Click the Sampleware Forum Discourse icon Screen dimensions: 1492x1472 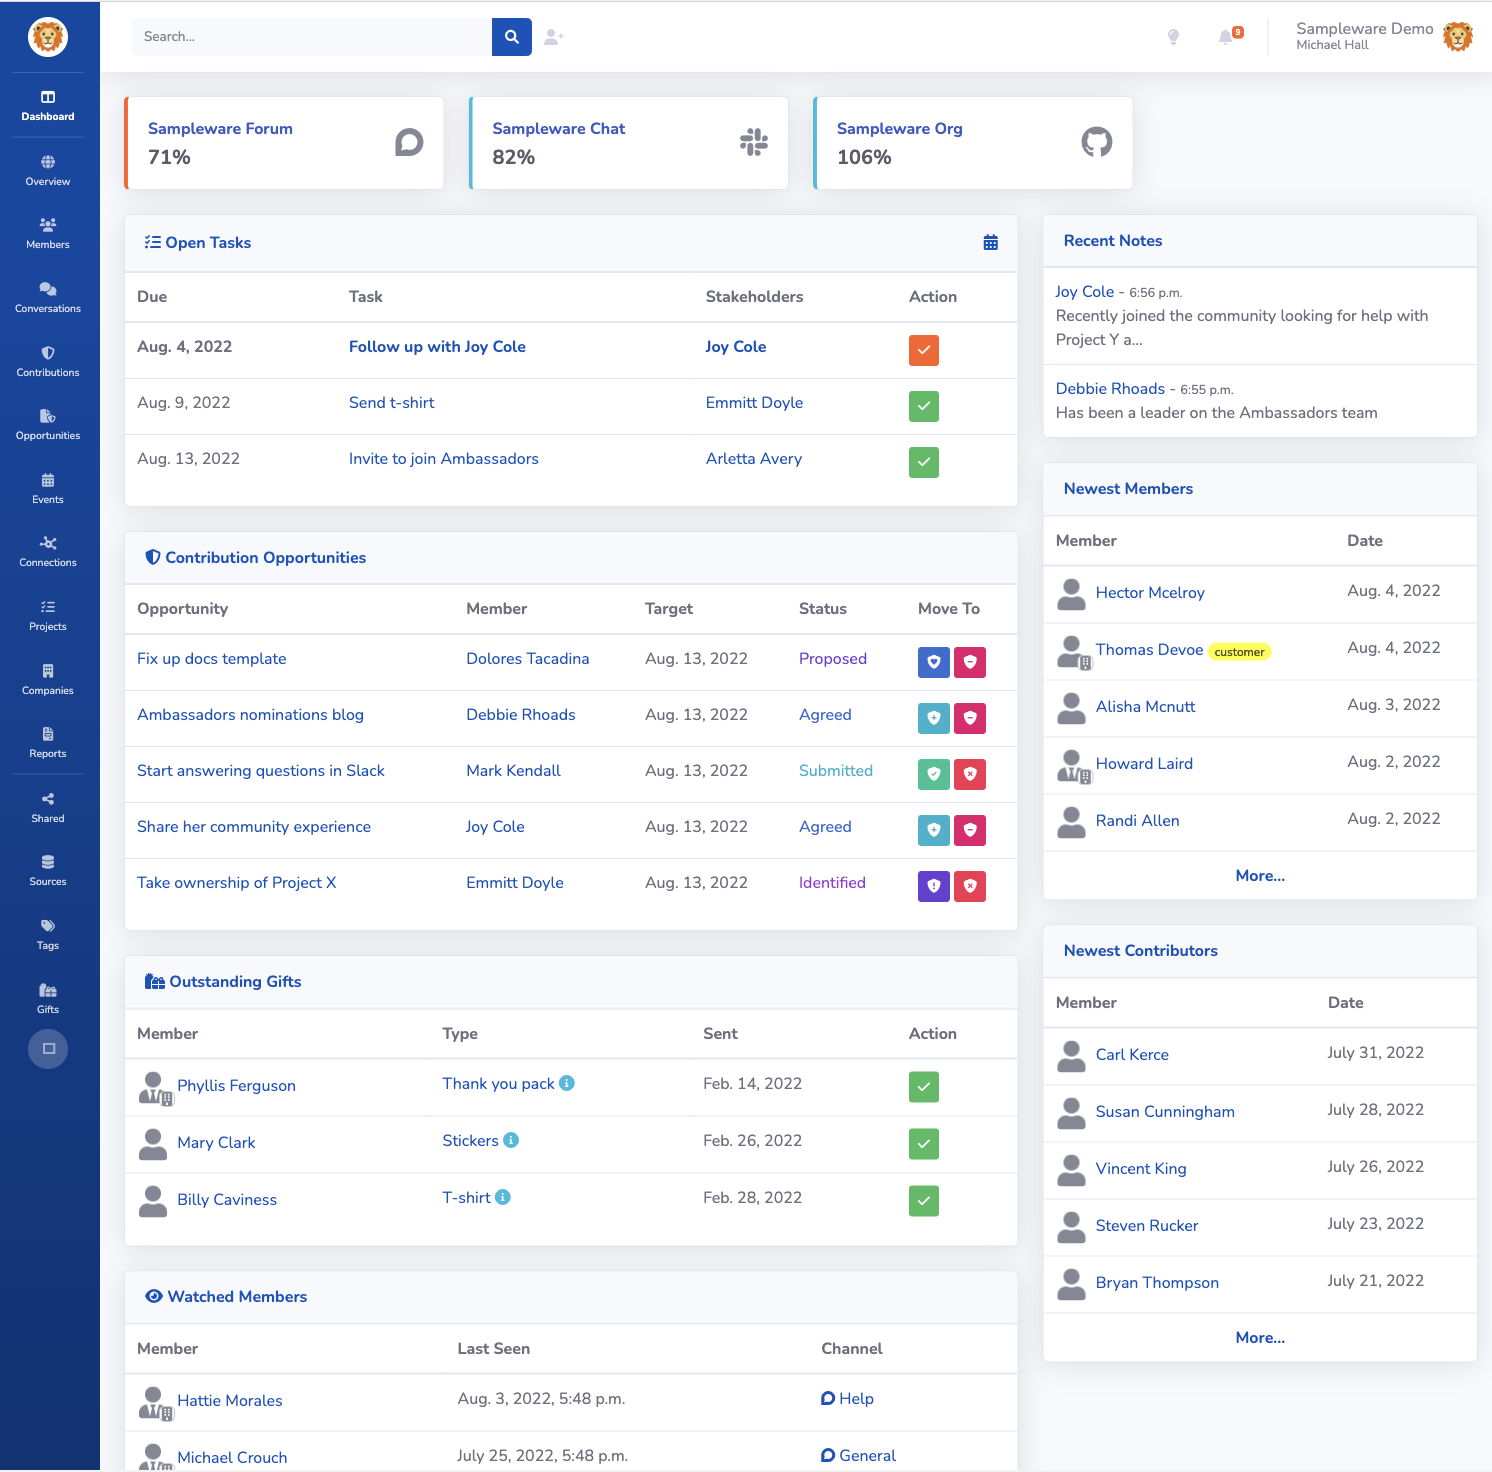click(409, 143)
